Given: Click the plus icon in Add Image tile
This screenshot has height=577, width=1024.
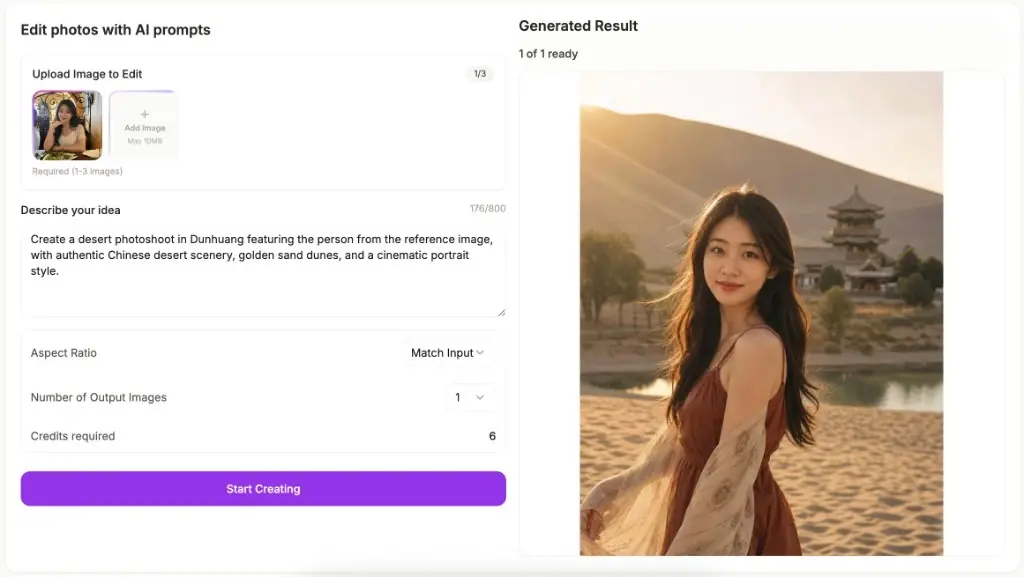Looking at the screenshot, I should [x=145, y=114].
